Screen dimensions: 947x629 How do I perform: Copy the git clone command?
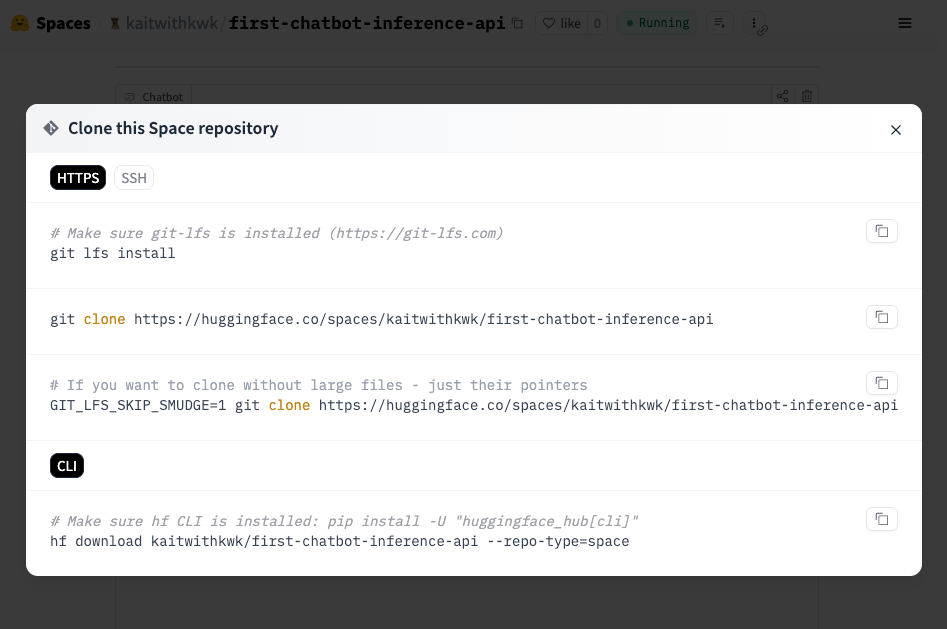(881, 318)
